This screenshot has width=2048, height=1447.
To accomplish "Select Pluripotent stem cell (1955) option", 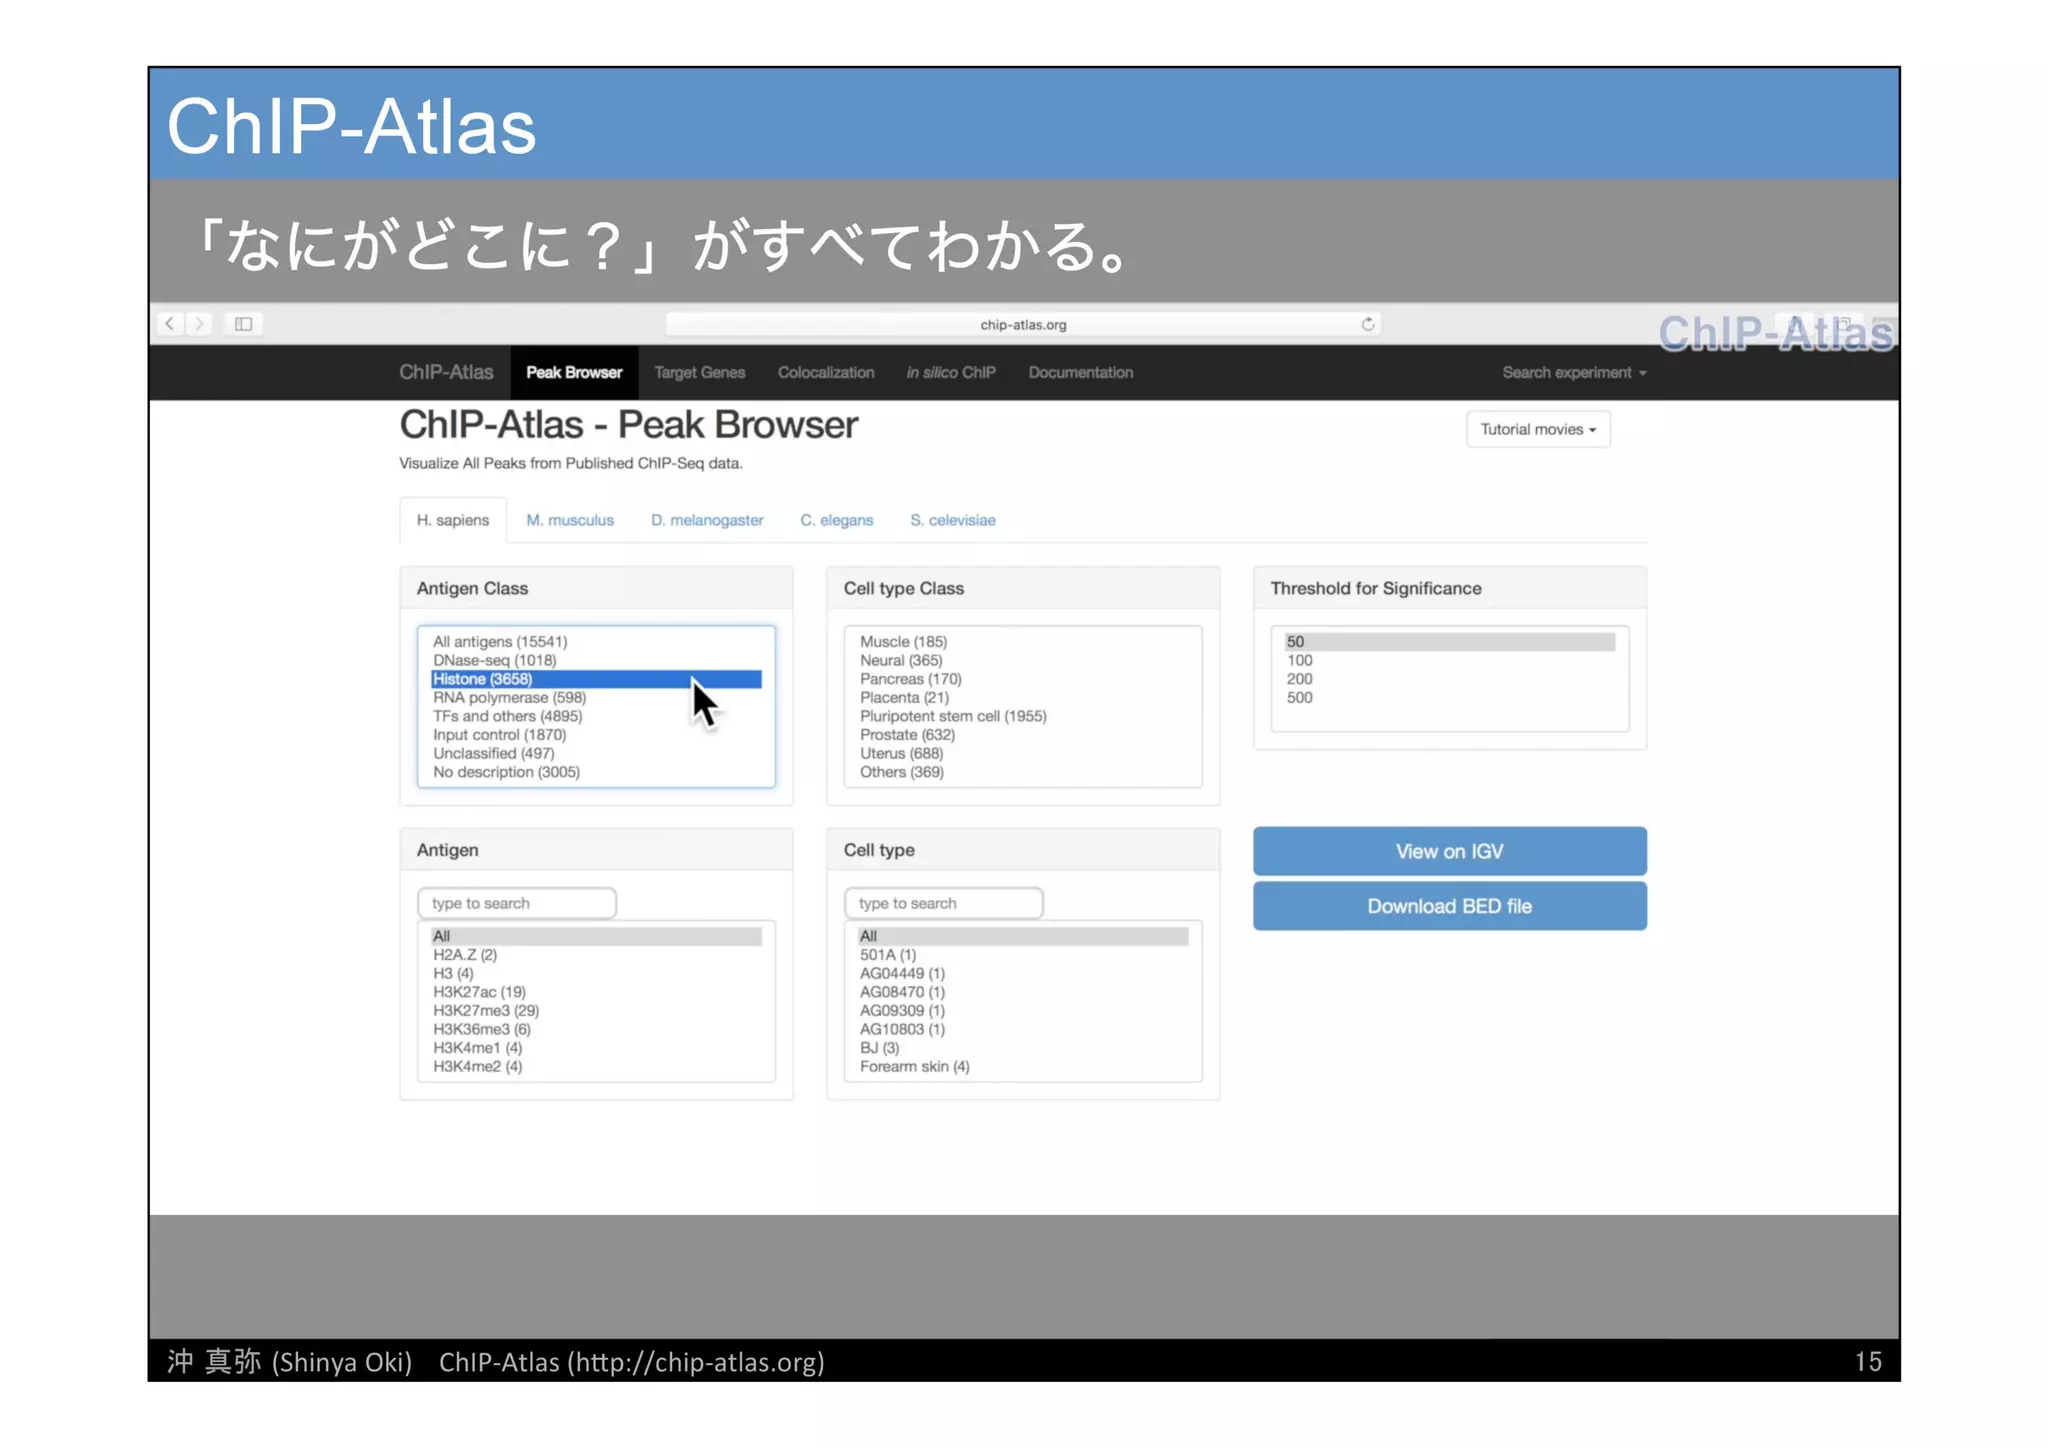I will (x=1023, y=716).
